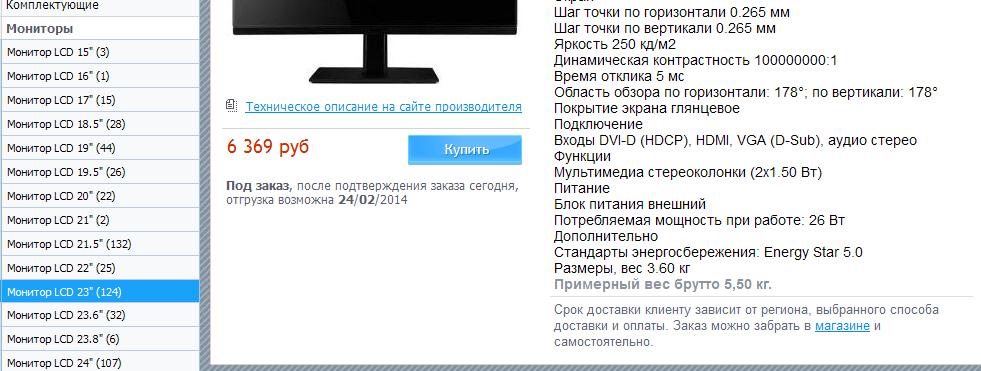Click the Купить button
Viewport: 981px width, 371px height.
465,150
